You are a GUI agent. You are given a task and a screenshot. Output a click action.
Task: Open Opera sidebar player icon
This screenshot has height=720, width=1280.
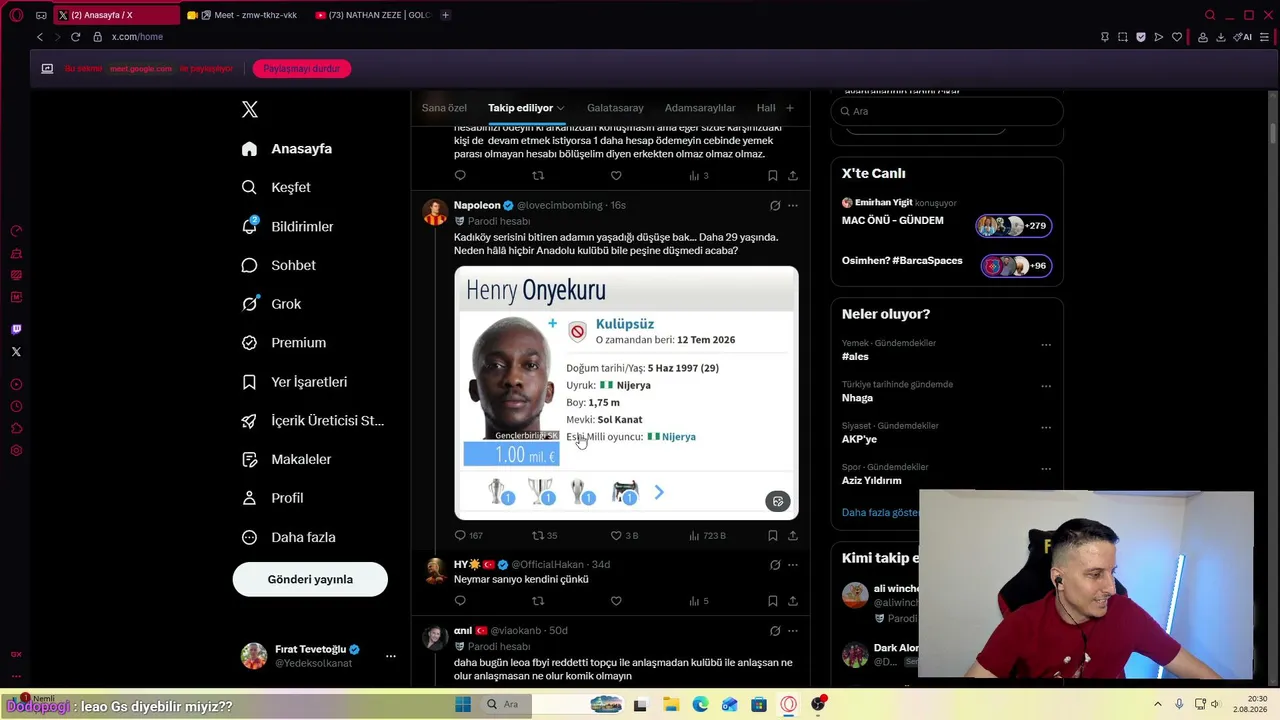pos(16,384)
